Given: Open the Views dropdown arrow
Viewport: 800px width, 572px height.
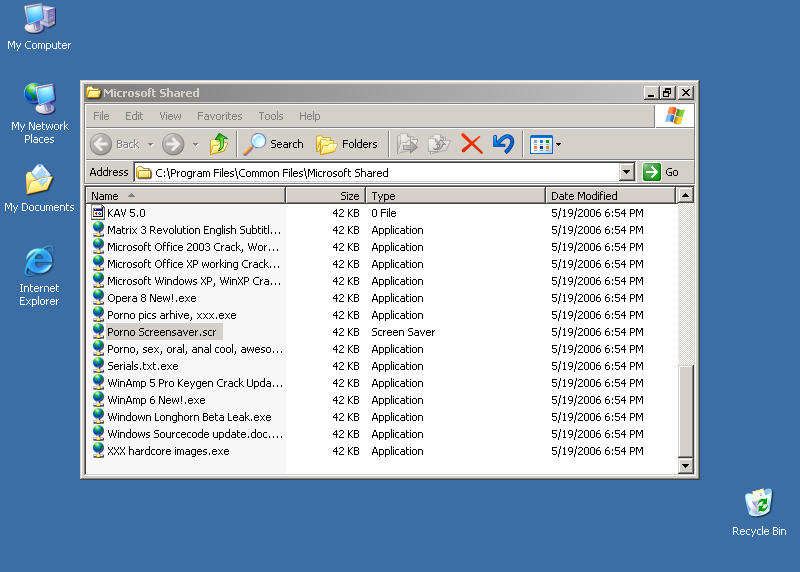Looking at the screenshot, I should (x=558, y=145).
